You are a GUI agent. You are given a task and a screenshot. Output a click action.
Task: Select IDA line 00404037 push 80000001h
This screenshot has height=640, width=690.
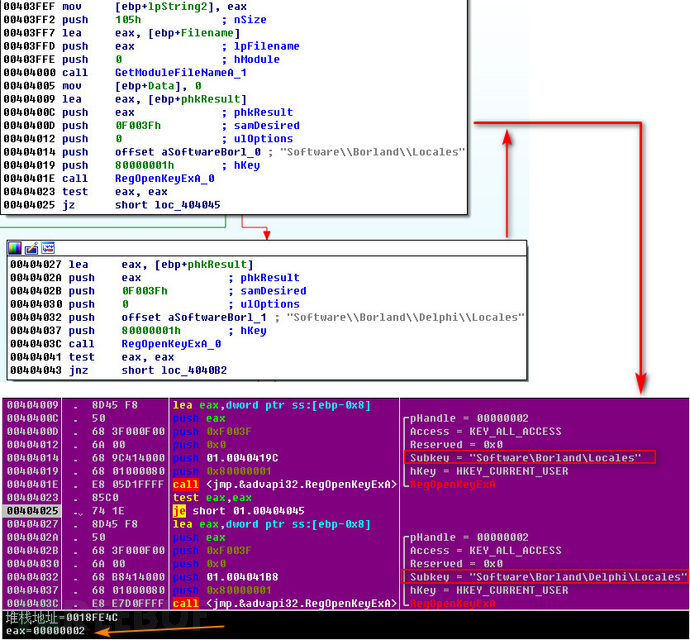pos(138,331)
